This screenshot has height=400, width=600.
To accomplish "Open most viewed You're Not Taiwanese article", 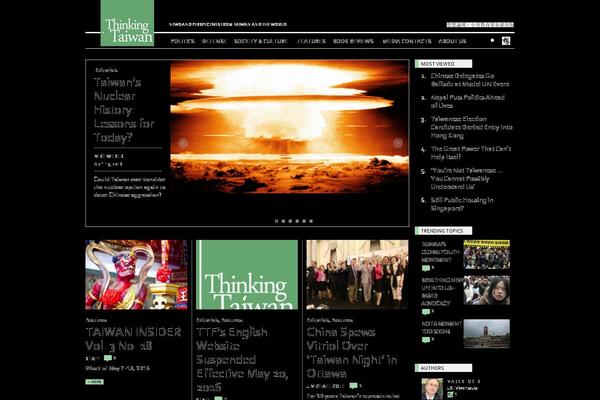I will pyautogui.click(x=466, y=178).
